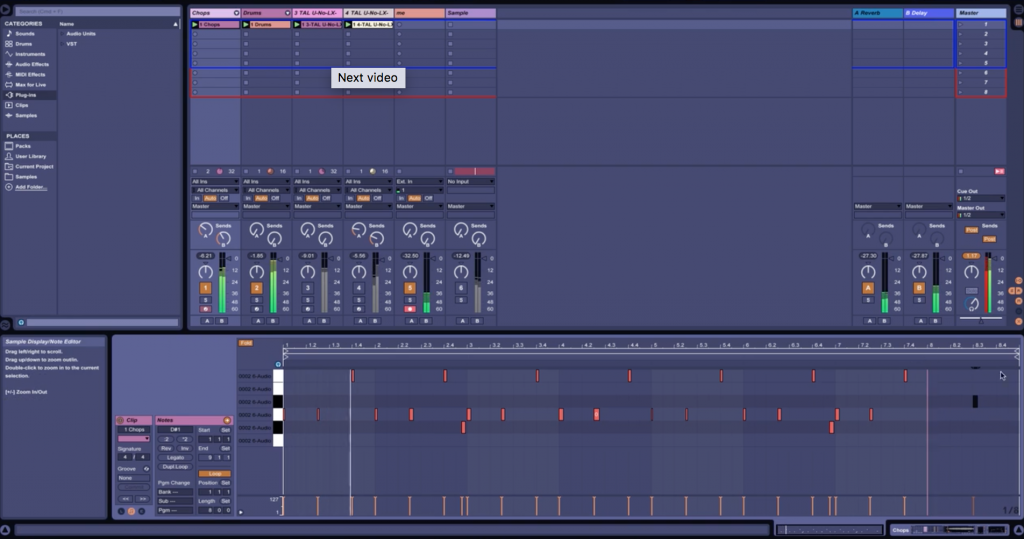Open All Ins input dropdown on Chops
This screenshot has height=539, width=1024.
pyautogui.click(x=214, y=181)
